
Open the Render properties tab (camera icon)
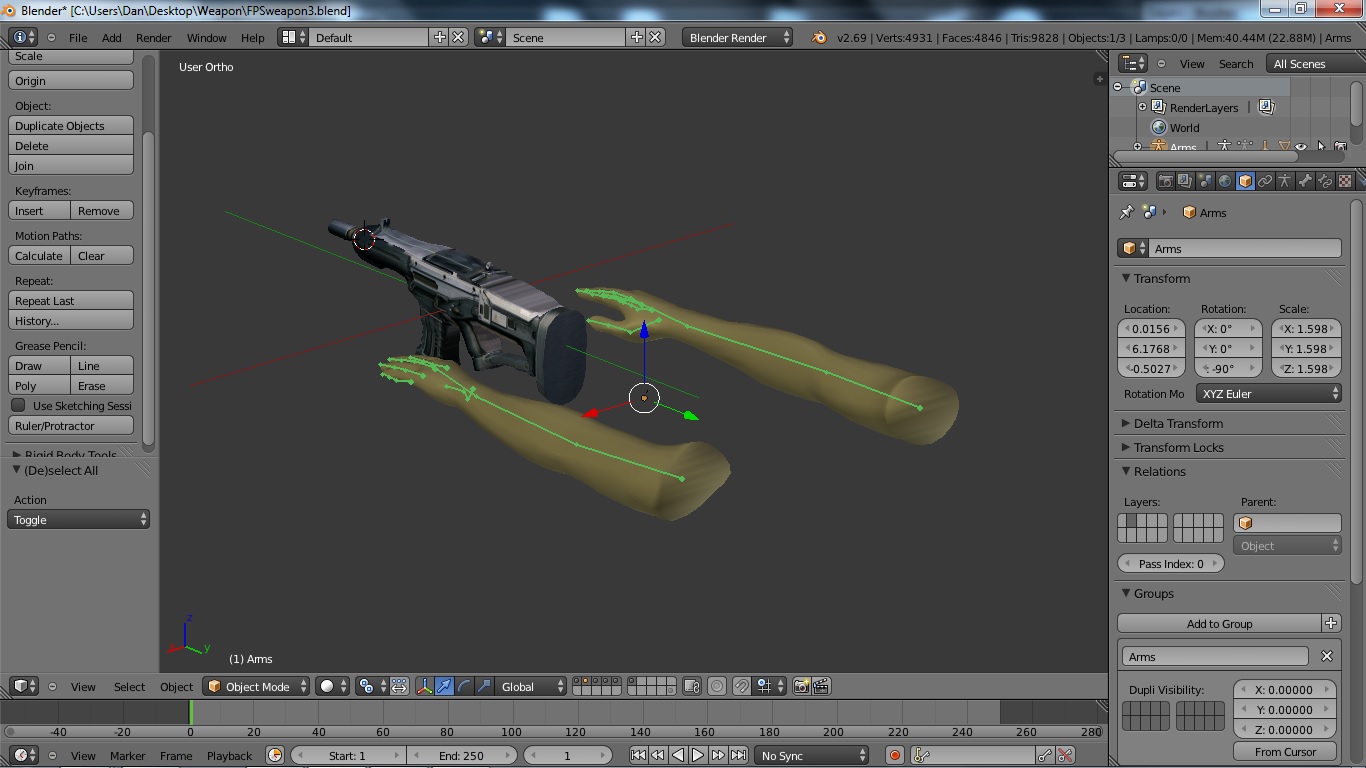[x=1165, y=181]
